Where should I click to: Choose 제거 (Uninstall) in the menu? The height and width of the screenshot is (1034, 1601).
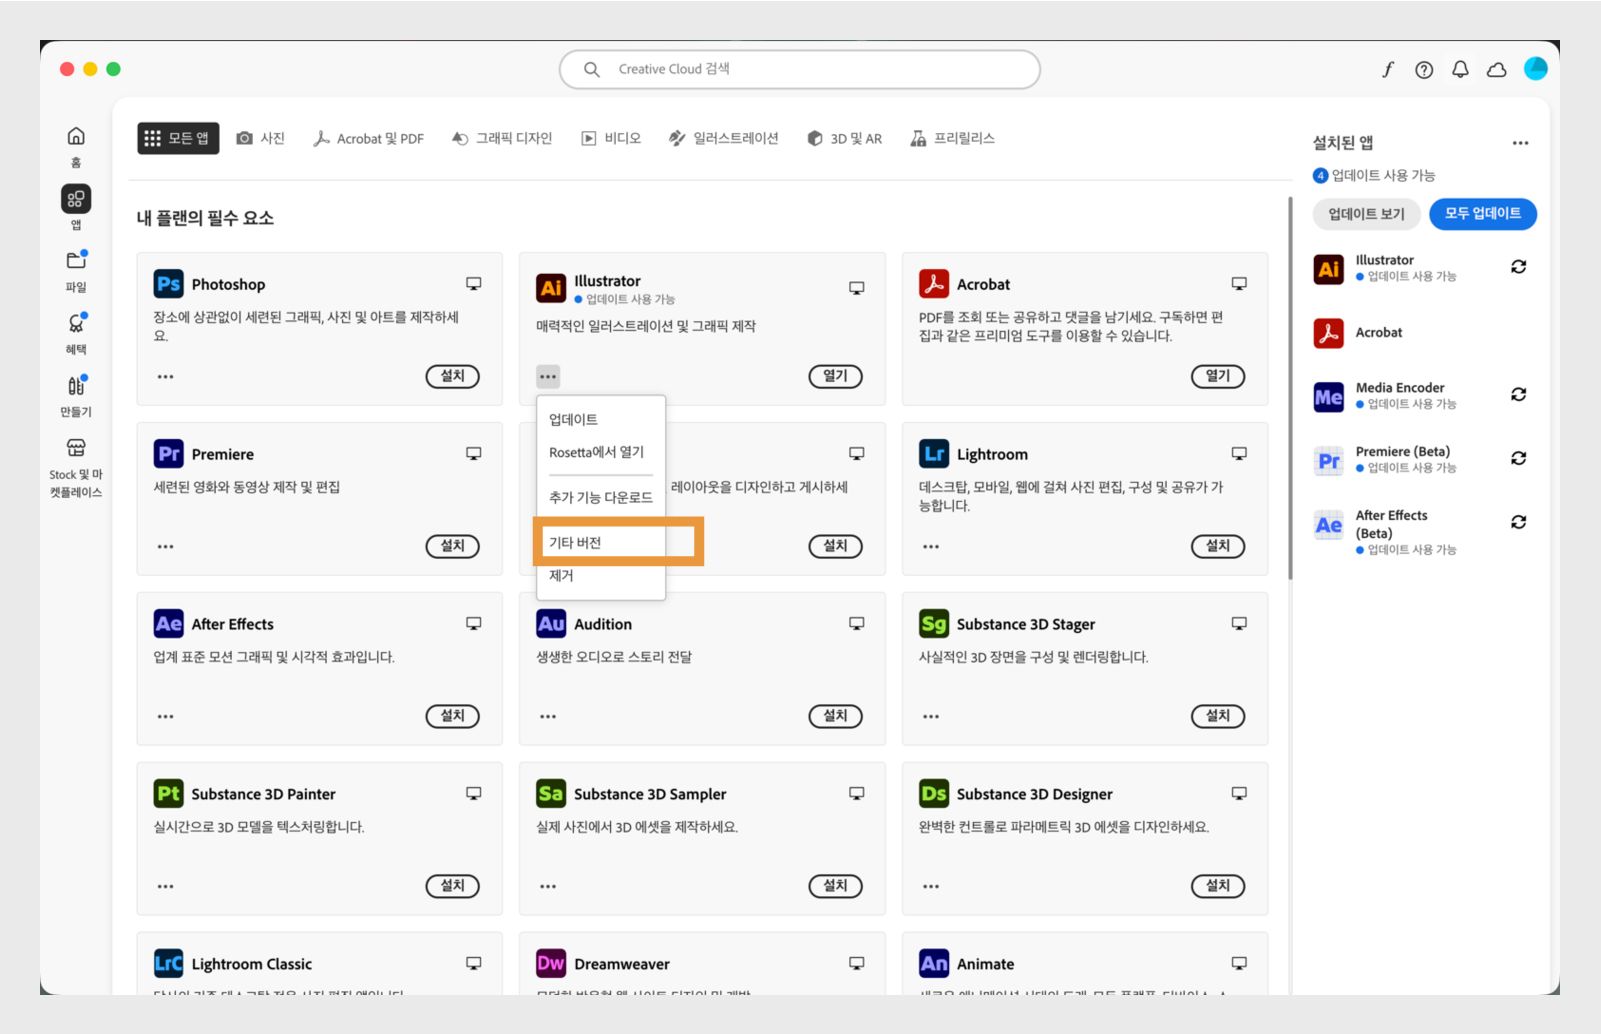601,576
